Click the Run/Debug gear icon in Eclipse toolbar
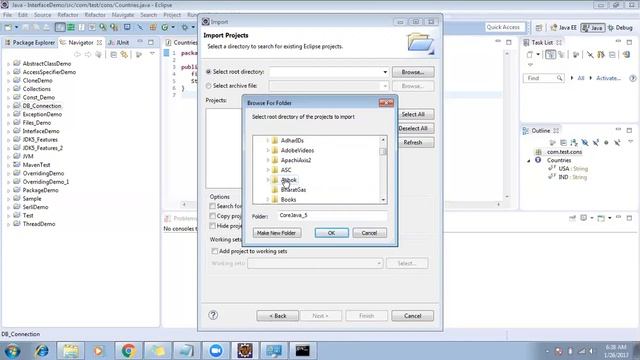The width and height of the screenshot is (640, 360). coord(185,27)
